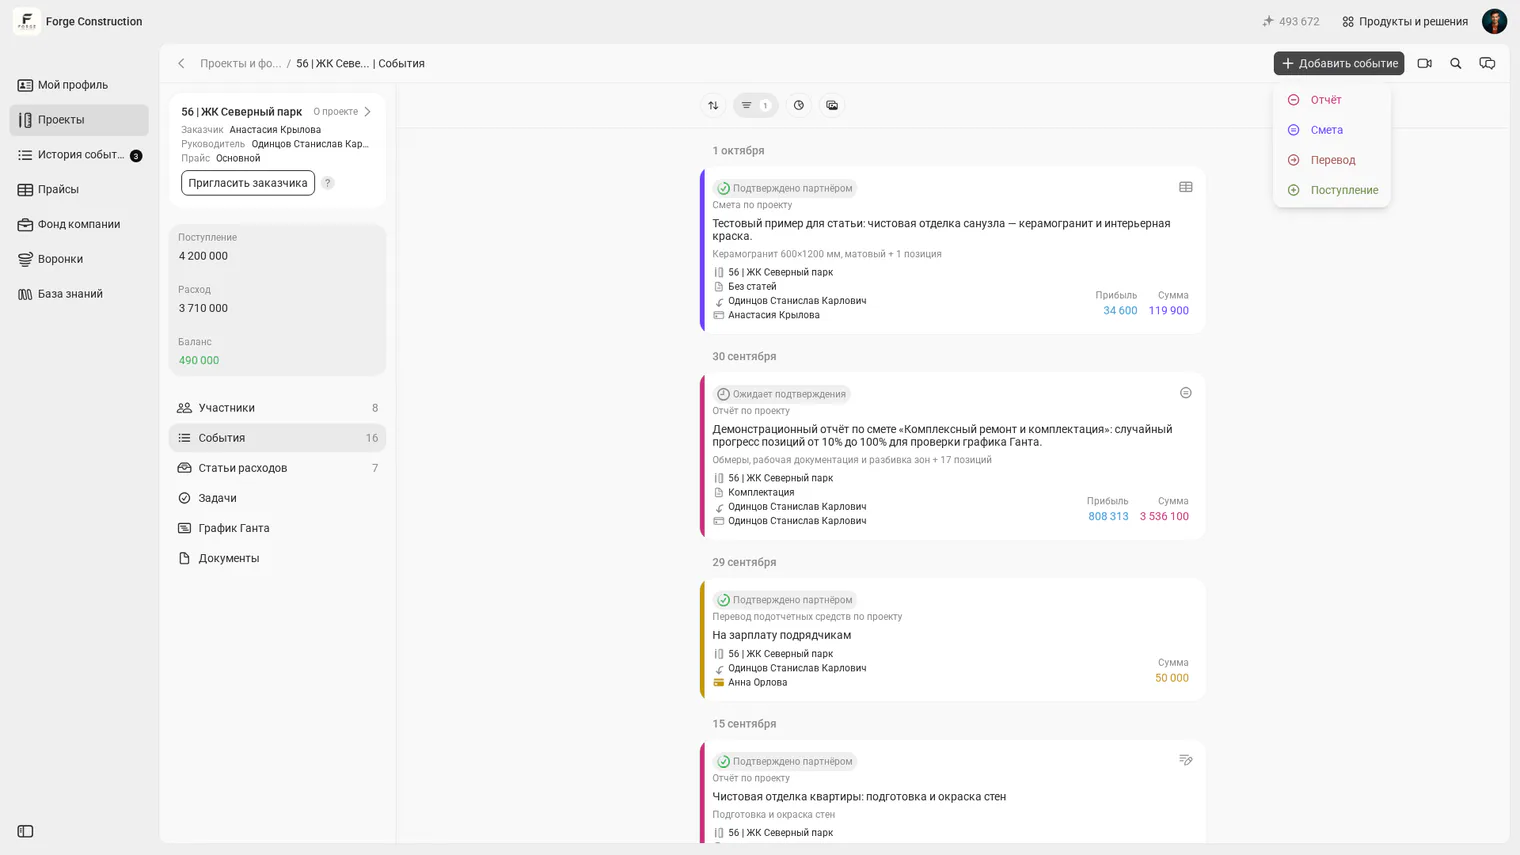Image resolution: width=1520 pixels, height=855 pixels.
Task: Click the help question mark icon
Action: pyautogui.click(x=327, y=183)
